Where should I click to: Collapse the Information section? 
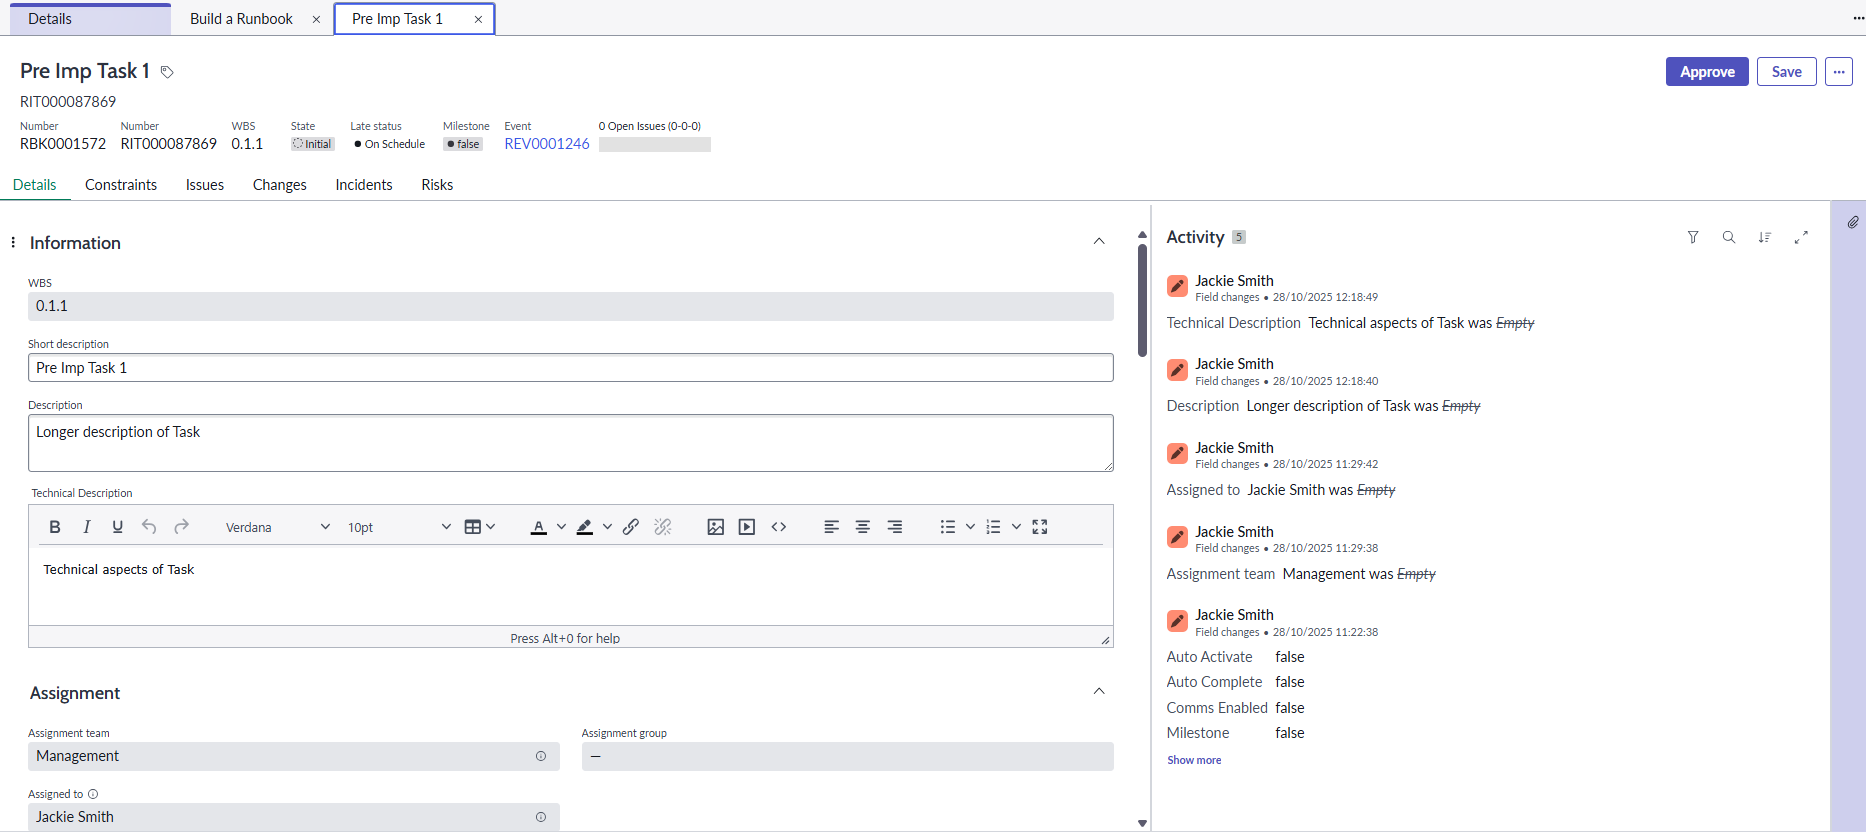click(x=1099, y=242)
